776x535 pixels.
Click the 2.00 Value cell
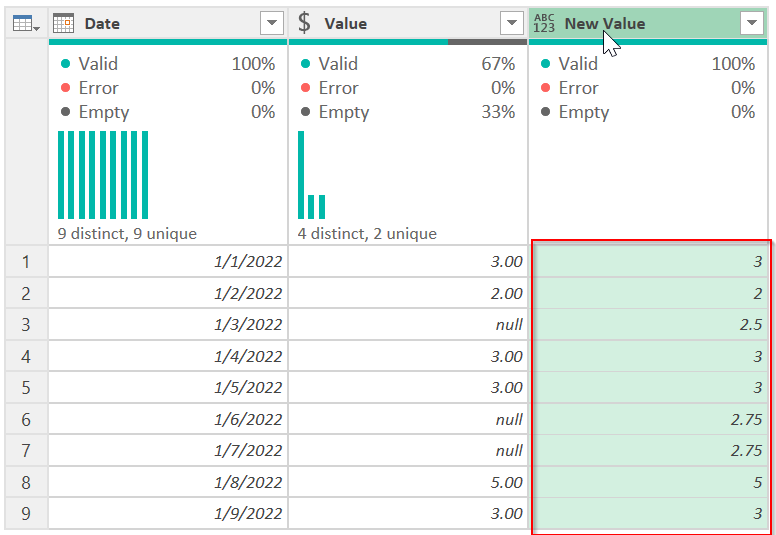coord(408,293)
